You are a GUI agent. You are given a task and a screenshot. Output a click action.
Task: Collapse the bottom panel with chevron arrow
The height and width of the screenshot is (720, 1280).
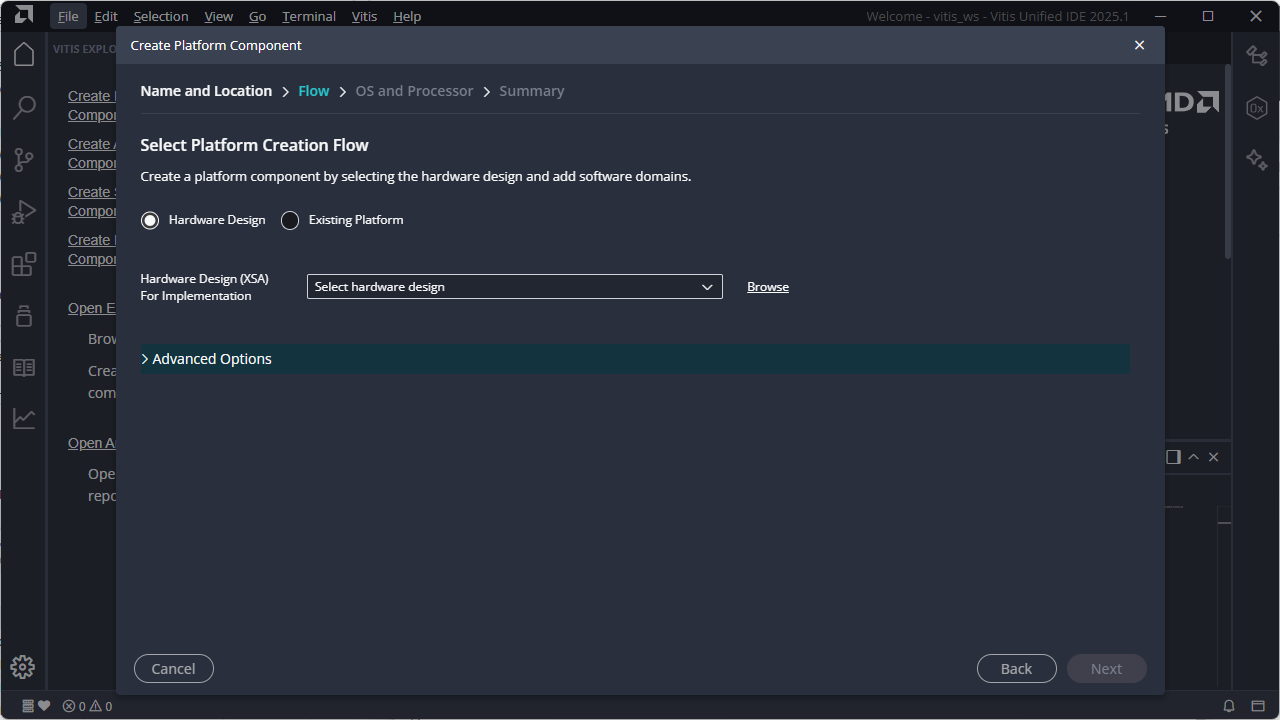pyautogui.click(x=1193, y=457)
